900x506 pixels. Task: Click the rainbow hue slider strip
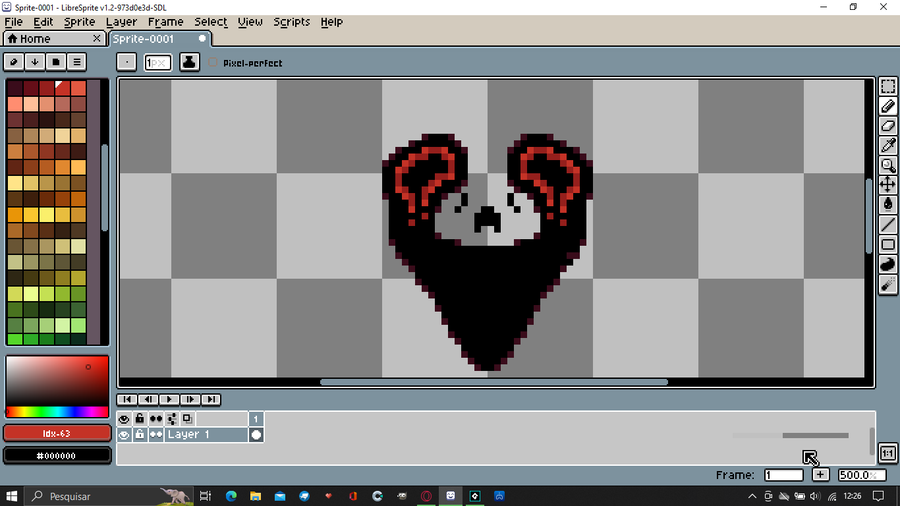(57, 411)
